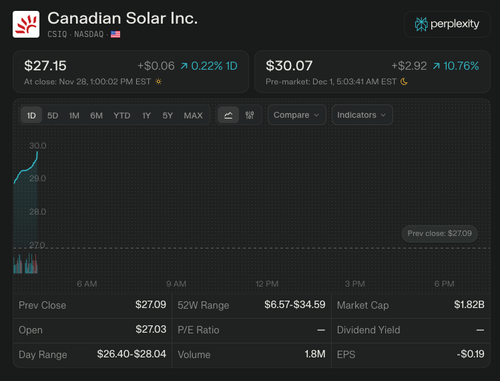Viewport: 500px width, 381px height.
Task: Show the 1Y range
Action: click(146, 115)
